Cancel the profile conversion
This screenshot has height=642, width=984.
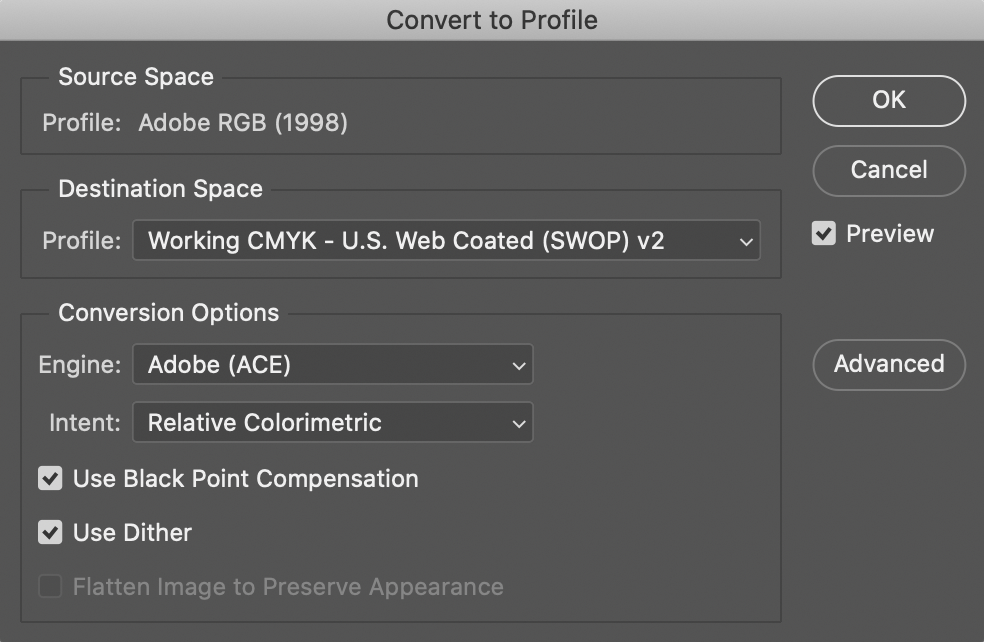(x=888, y=170)
